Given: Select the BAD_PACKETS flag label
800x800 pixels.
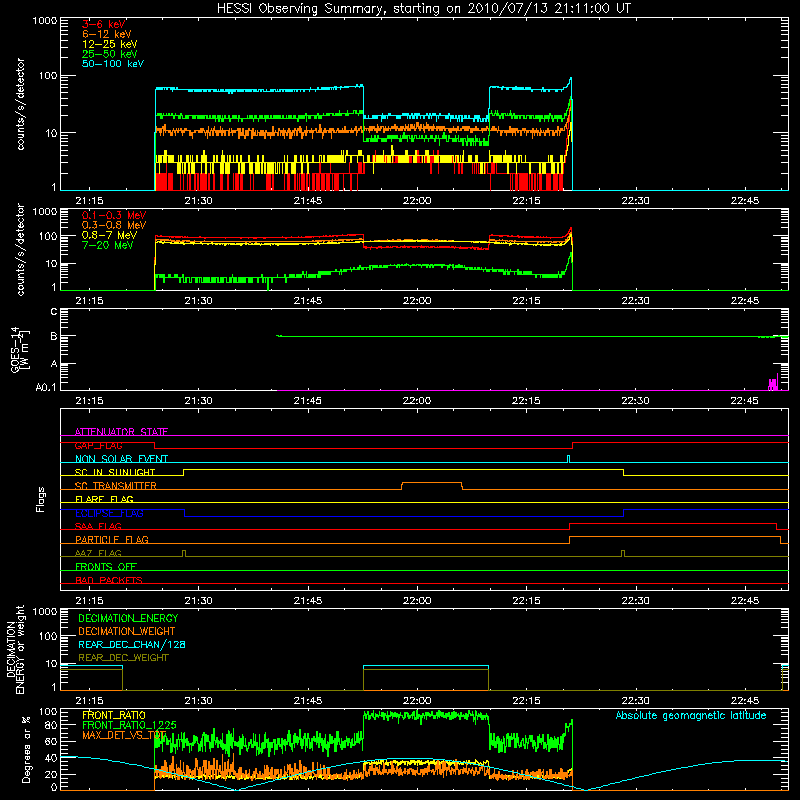Looking at the screenshot, I should pyautogui.click(x=109, y=580).
